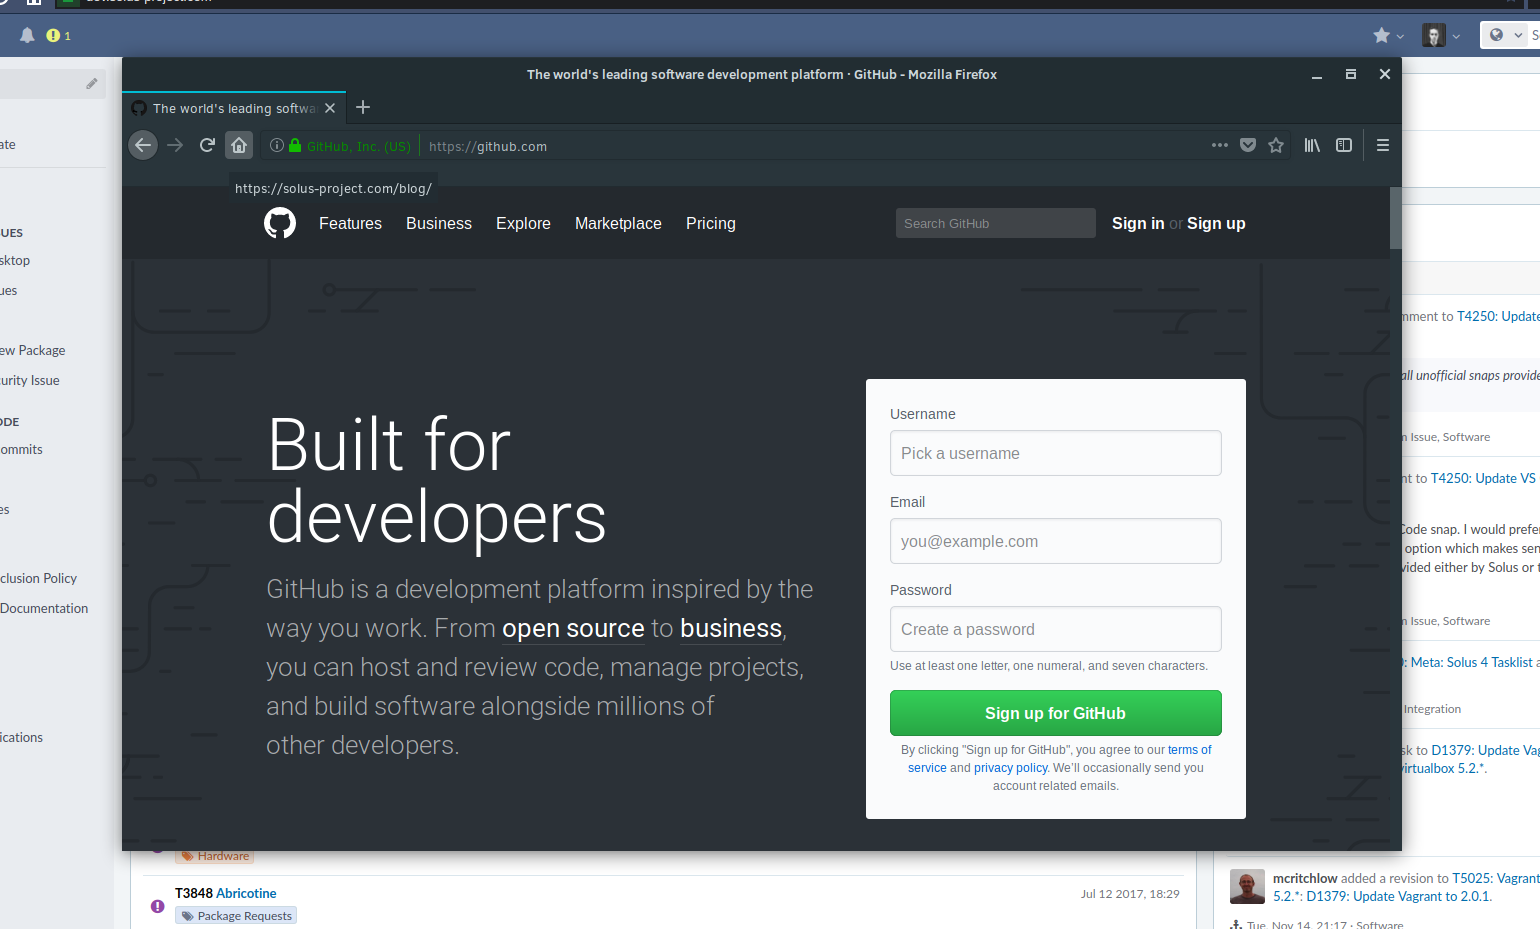
Task: Click urity Issue in background sidebar
Action: [30, 380]
